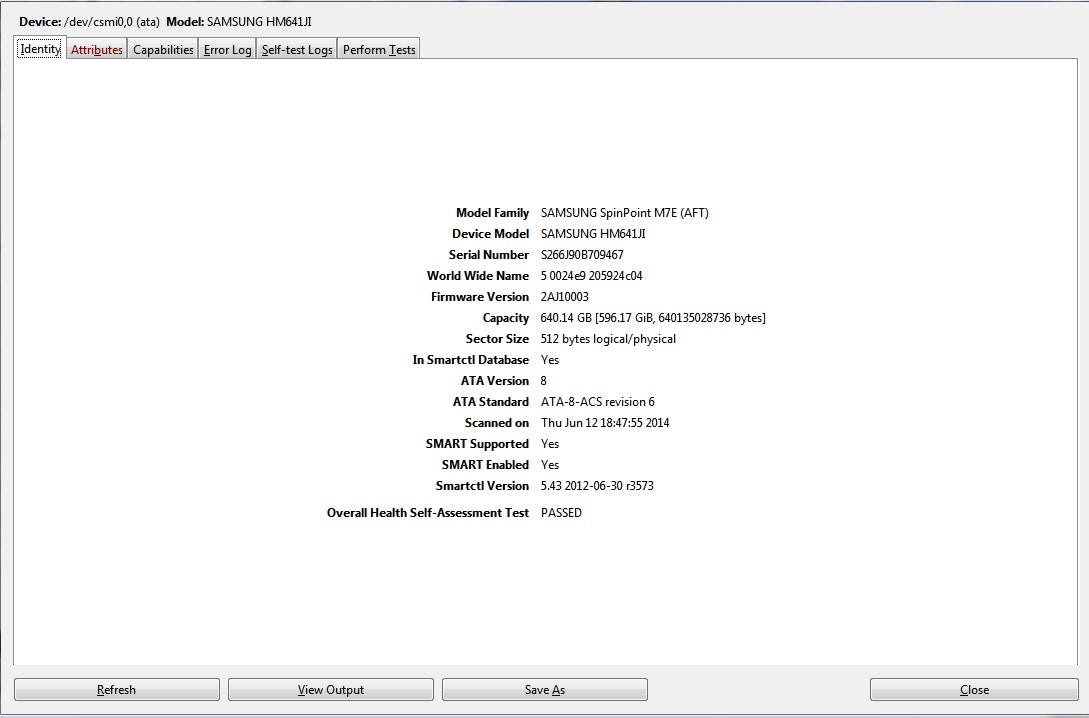Click the Model Family label
This screenshot has width=1089, height=718.
492,213
